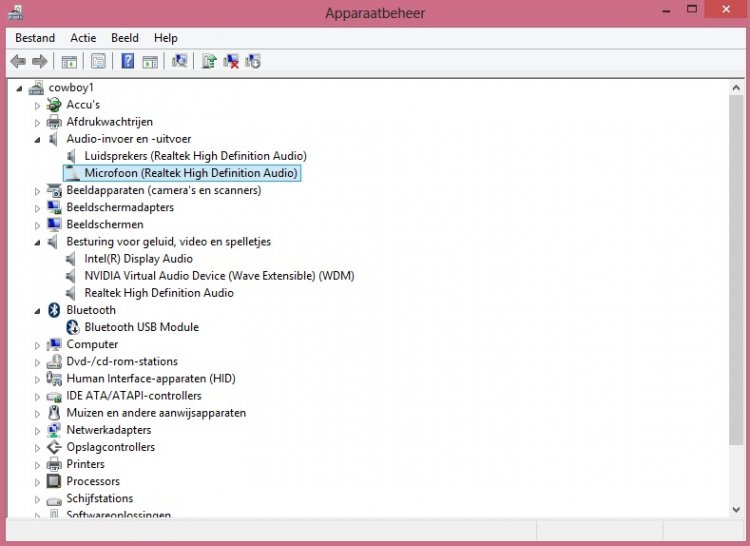Screen dimensions: 750x546
Task: Select the Beeldschermadapters label
Action: pos(120,207)
